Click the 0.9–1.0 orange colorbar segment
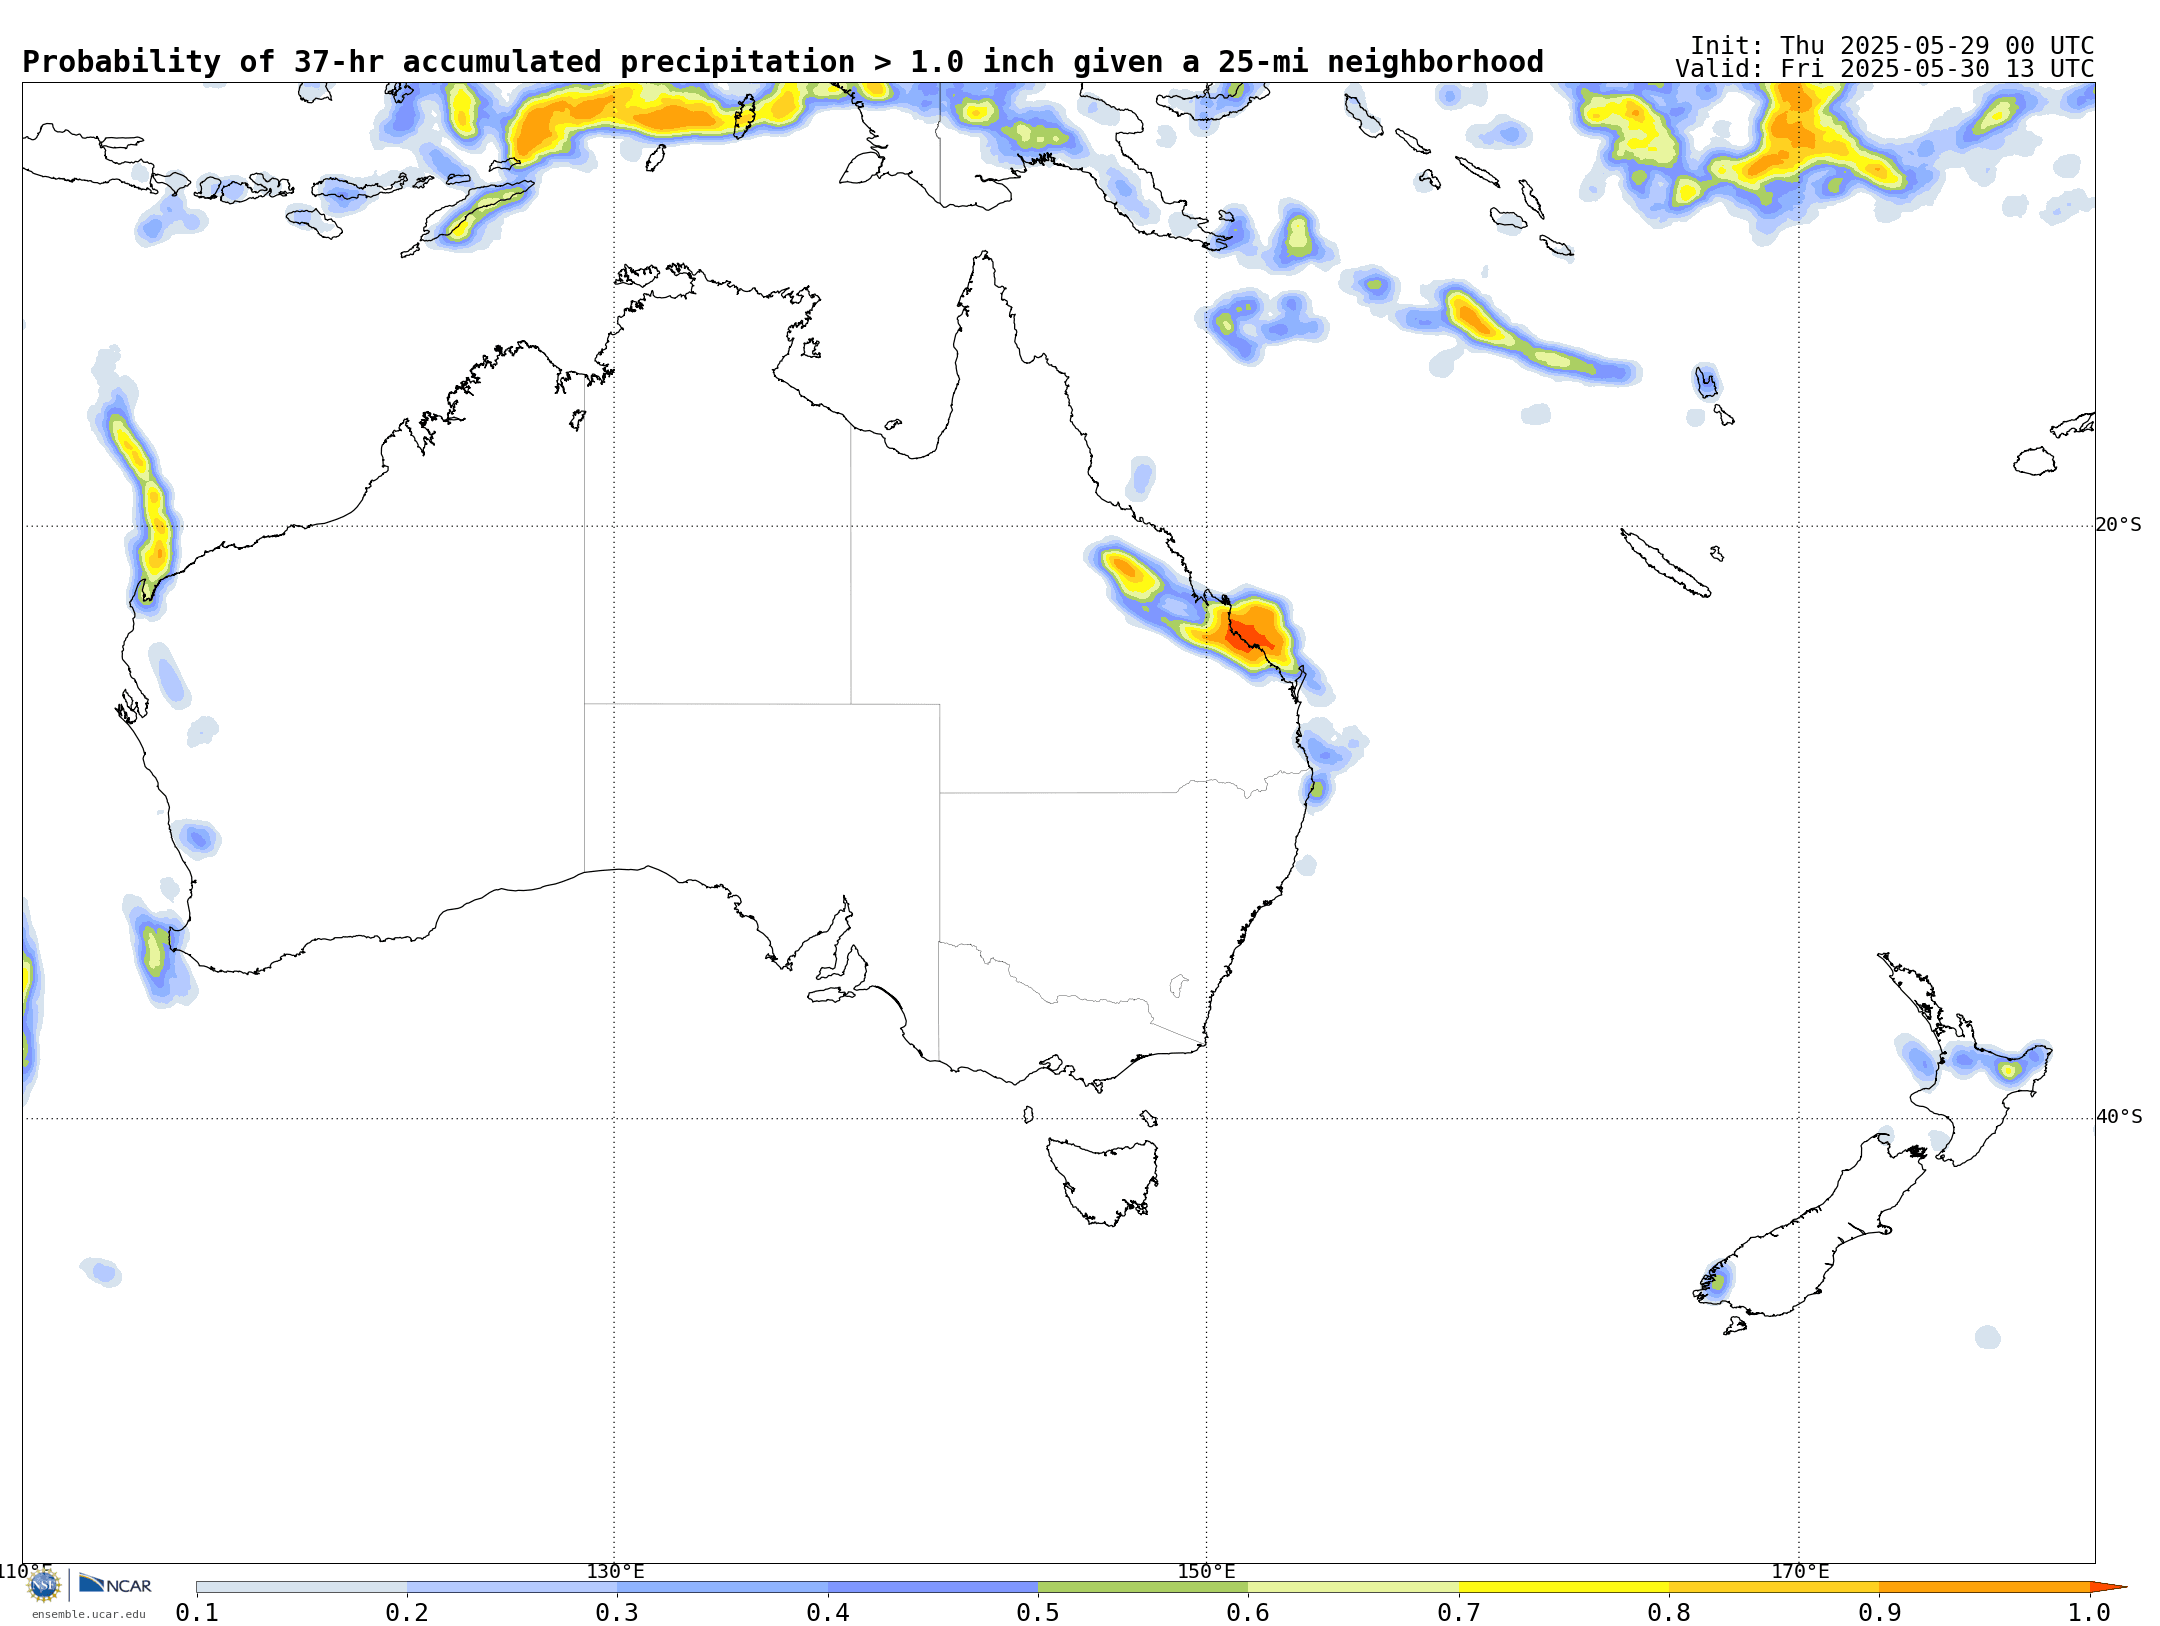The image size is (2160, 1626). (x=1985, y=1587)
